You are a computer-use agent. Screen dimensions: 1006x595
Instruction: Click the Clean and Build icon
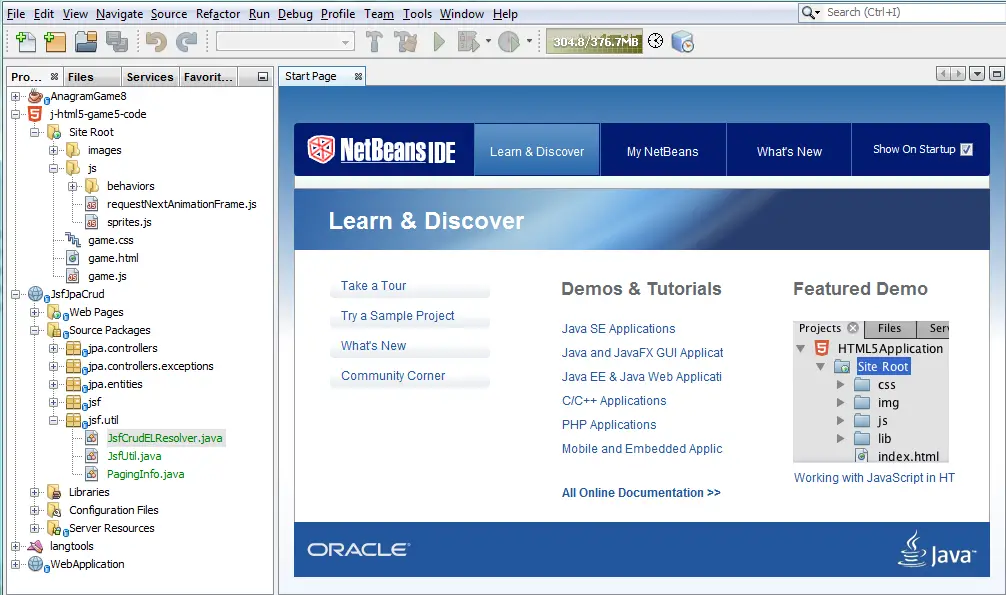[x=405, y=42]
